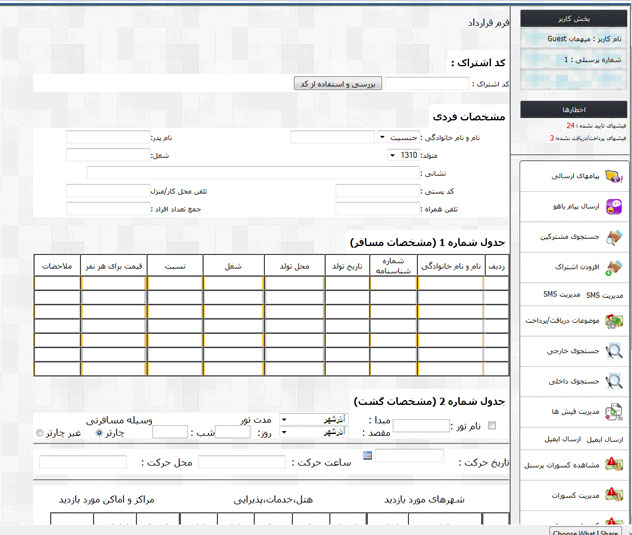Click the total persons (جمع تعداد افراد) field

click(108, 209)
